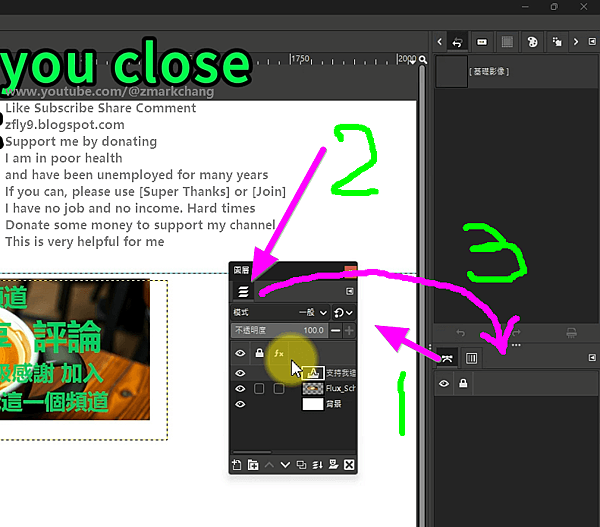
Task: Hide the Flux_Sch layer visibility eye
Action: [240, 388]
